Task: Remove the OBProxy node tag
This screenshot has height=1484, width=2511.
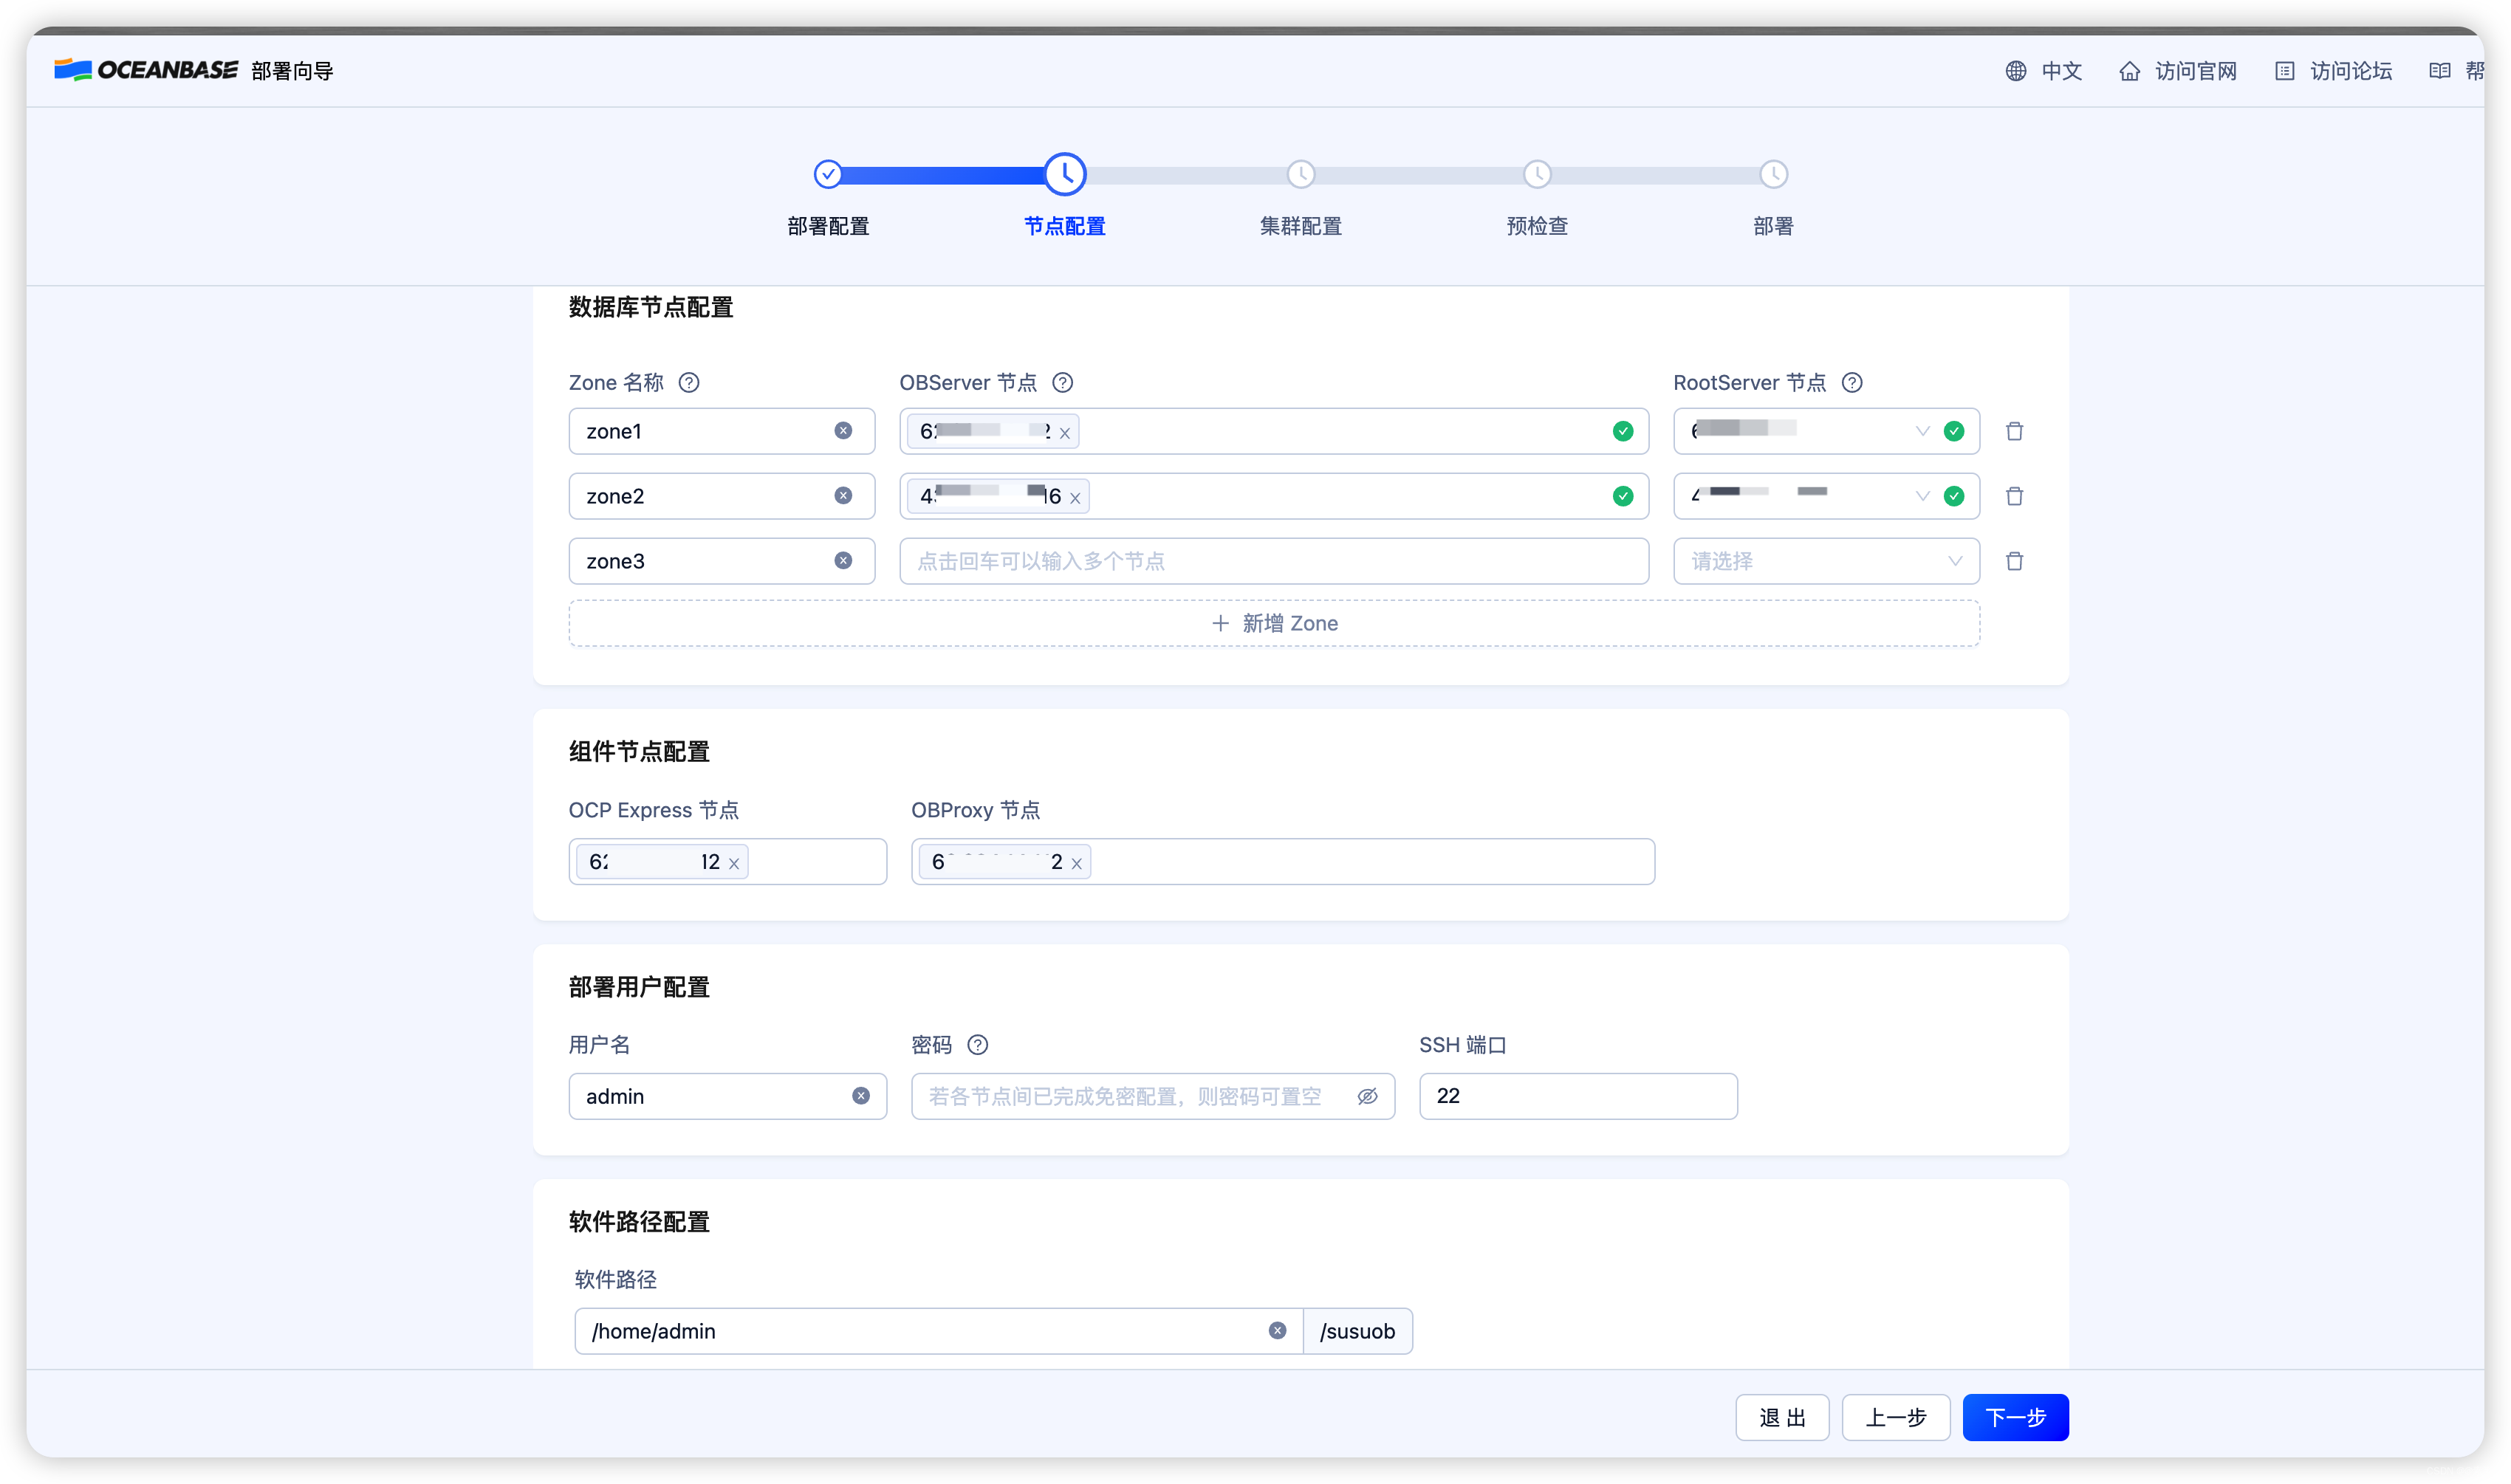Action: click(1077, 864)
